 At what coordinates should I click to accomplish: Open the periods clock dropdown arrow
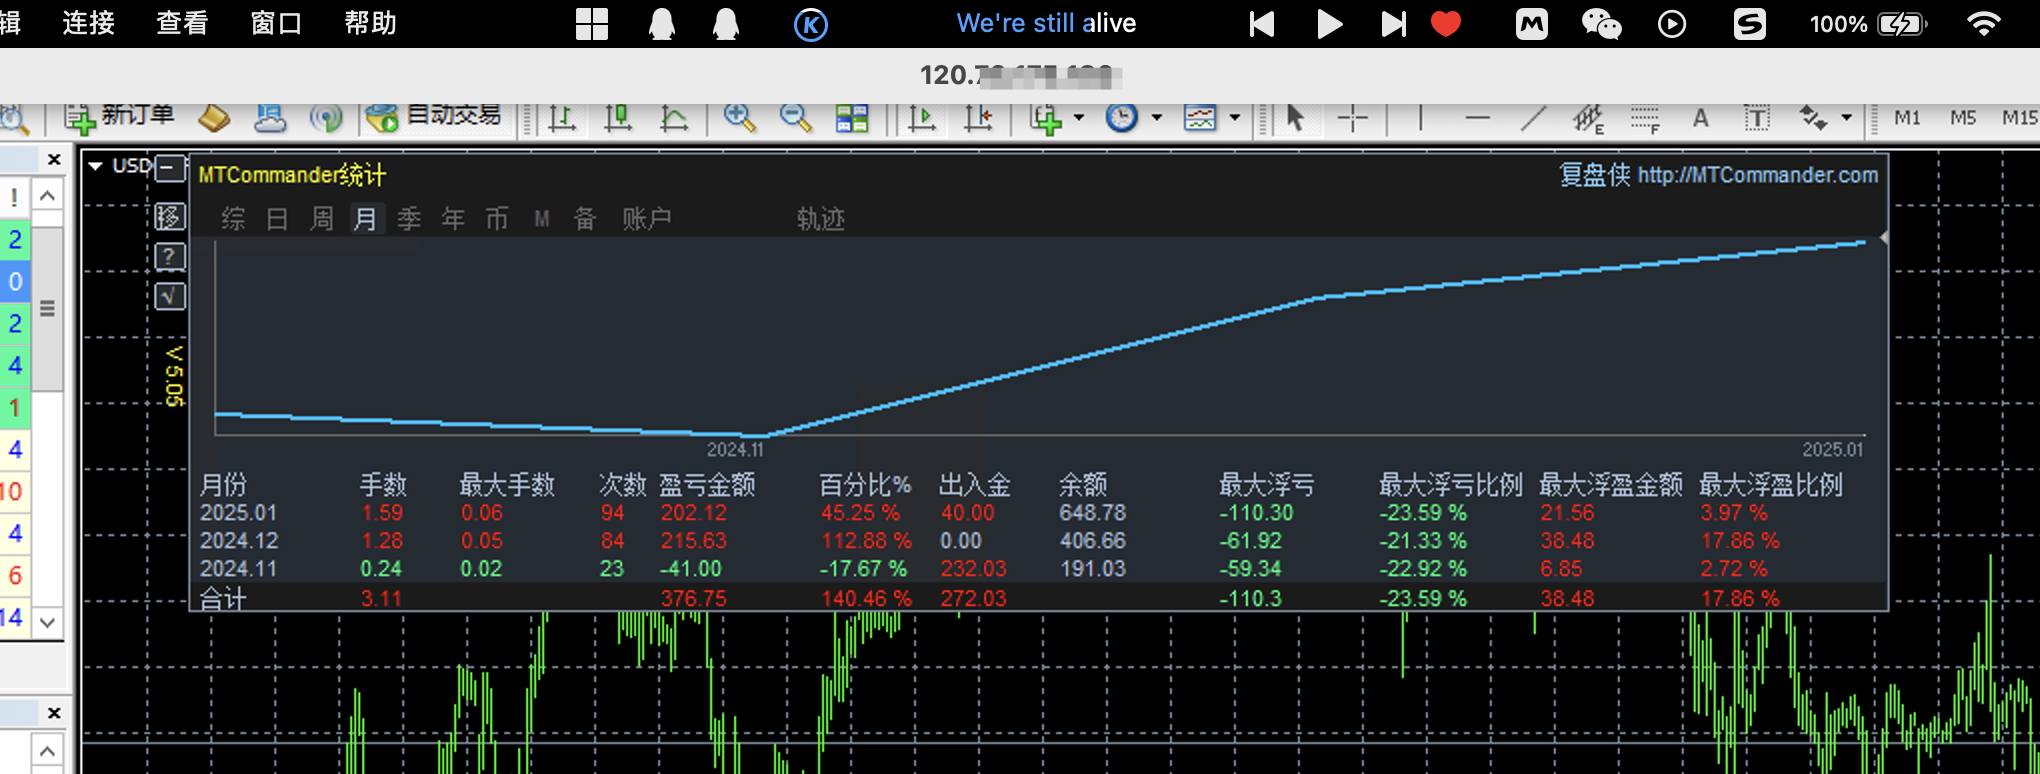pyautogui.click(x=1157, y=118)
